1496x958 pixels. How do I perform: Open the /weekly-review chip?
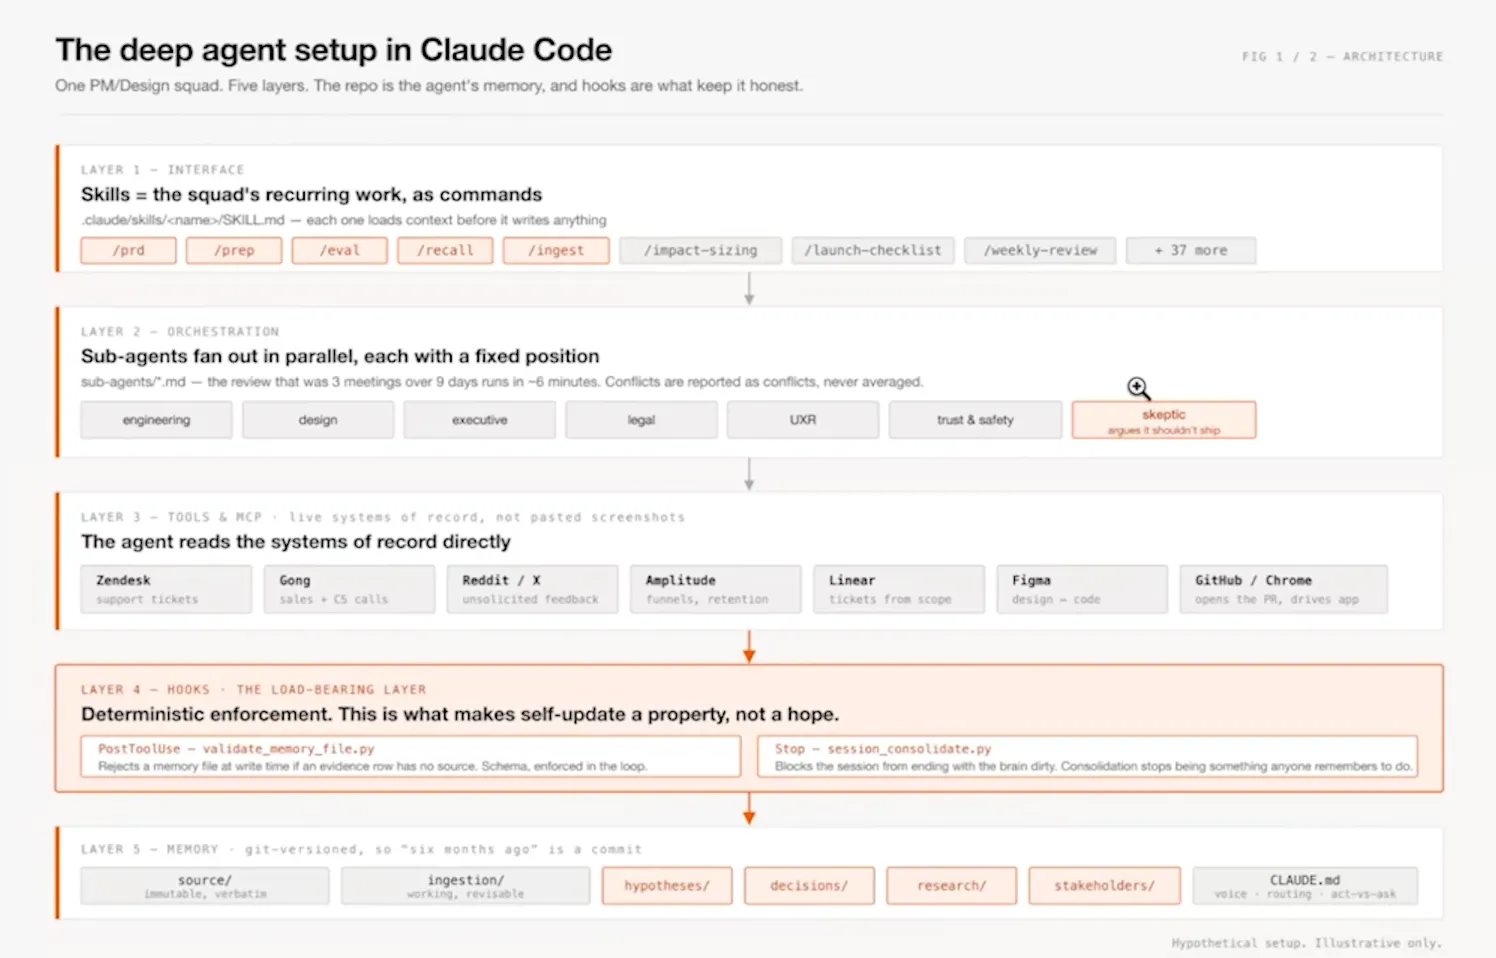click(x=1040, y=250)
